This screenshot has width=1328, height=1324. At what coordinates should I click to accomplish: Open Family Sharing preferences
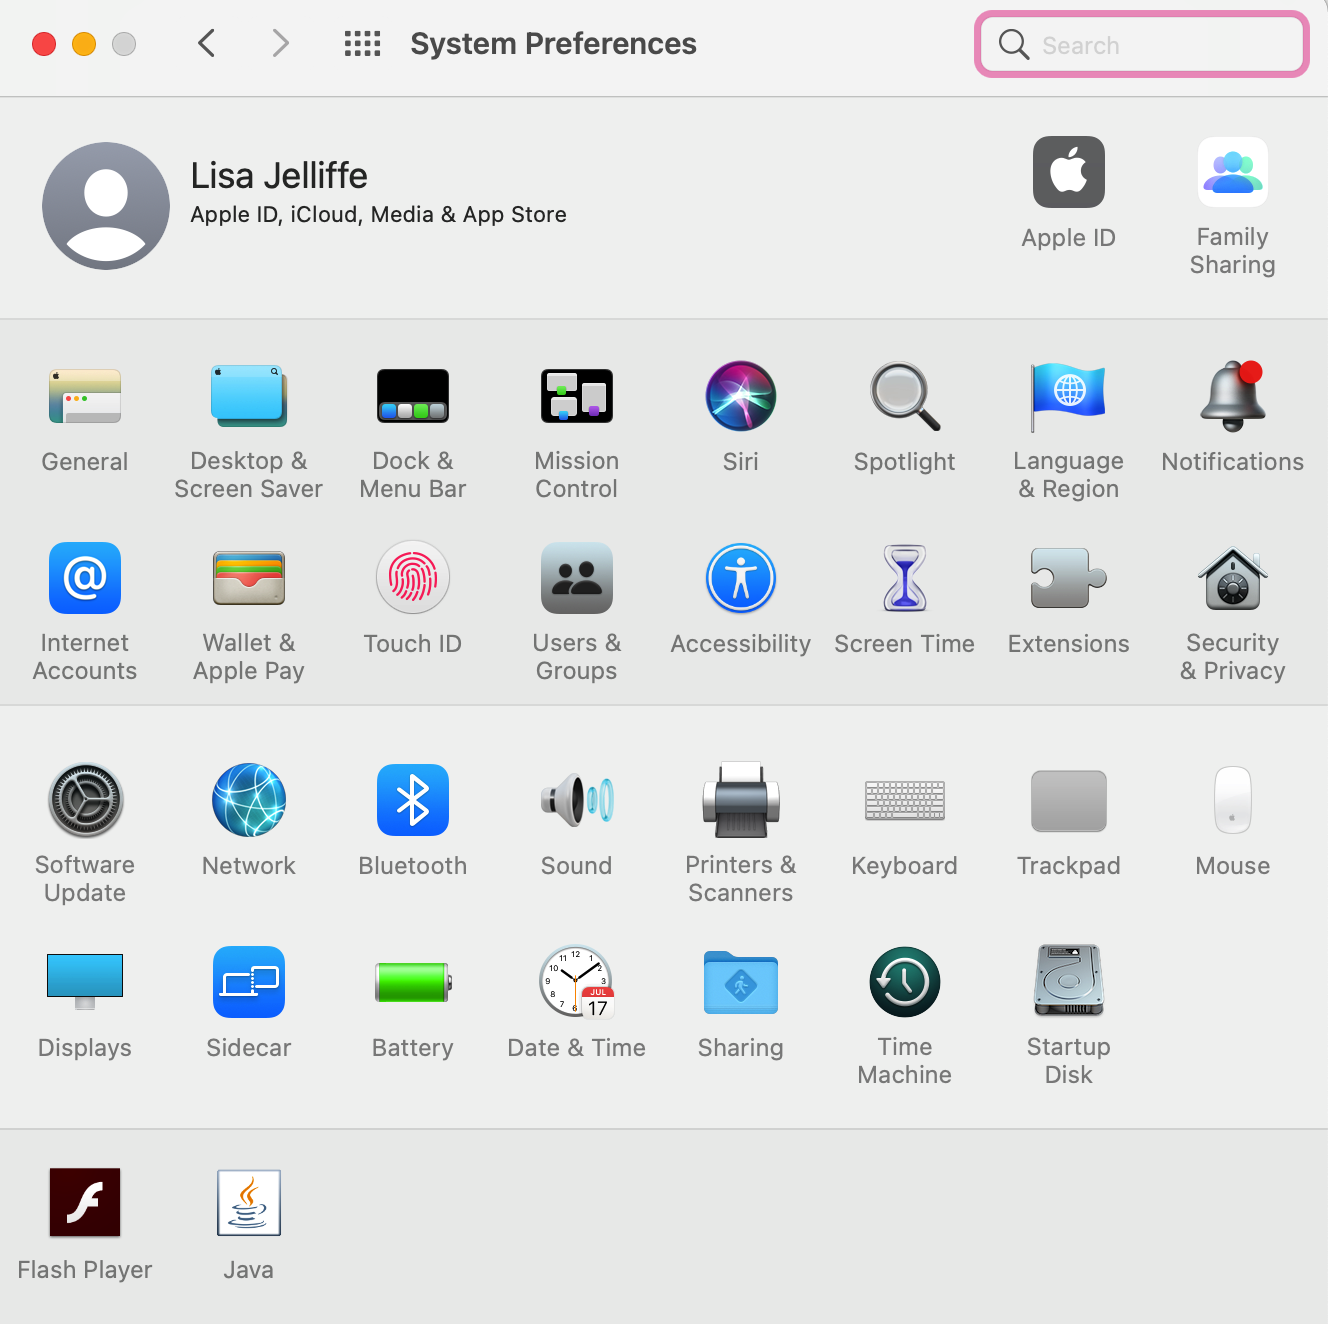(1233, 172)
